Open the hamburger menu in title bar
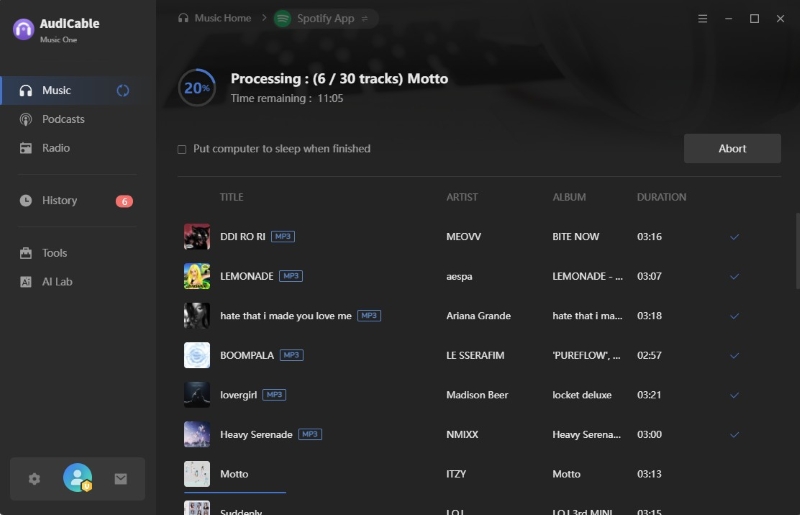800x515 pixels. coord(703,18)
